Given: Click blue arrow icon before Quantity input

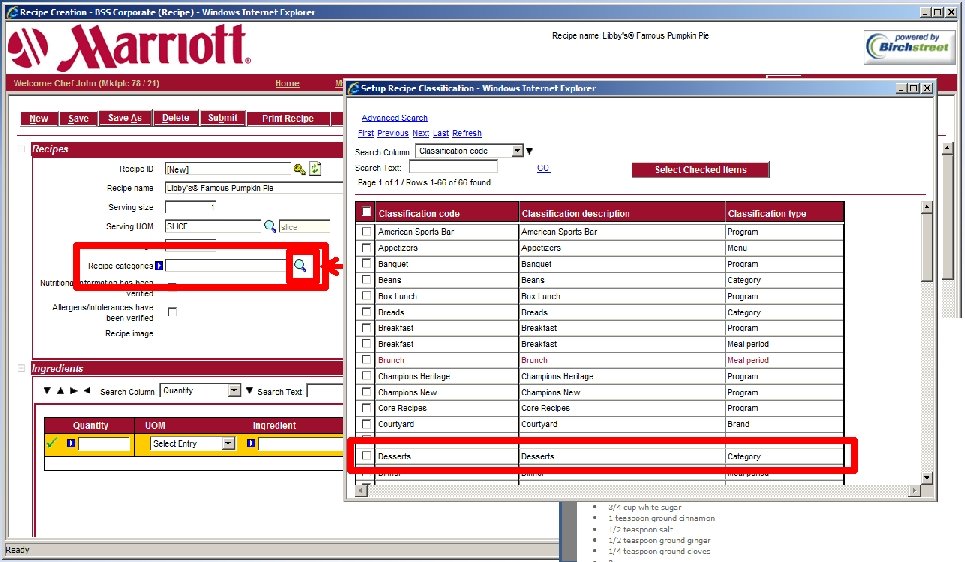Looking at the screenshot, I should tap(71, 443).
